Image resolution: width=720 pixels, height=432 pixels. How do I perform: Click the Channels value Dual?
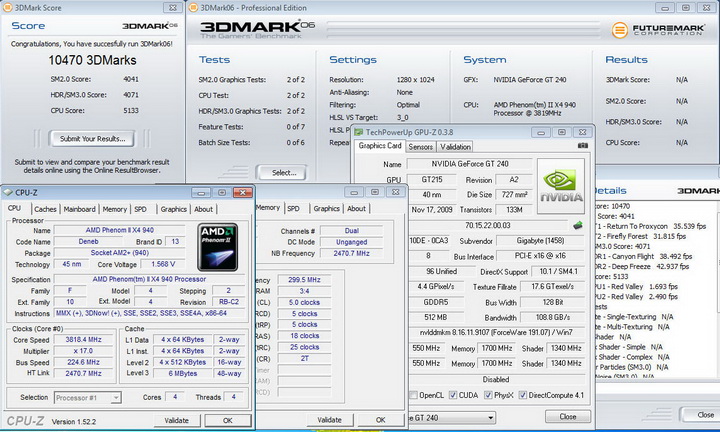pyautogui.click(x=351, y=230)
